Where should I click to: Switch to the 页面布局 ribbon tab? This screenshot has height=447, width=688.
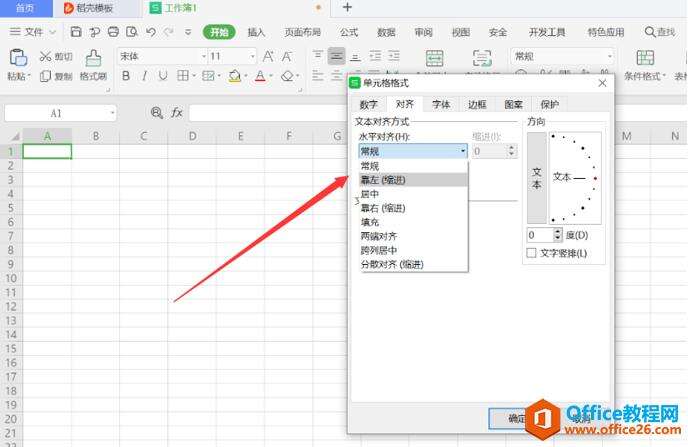point(302,32)
